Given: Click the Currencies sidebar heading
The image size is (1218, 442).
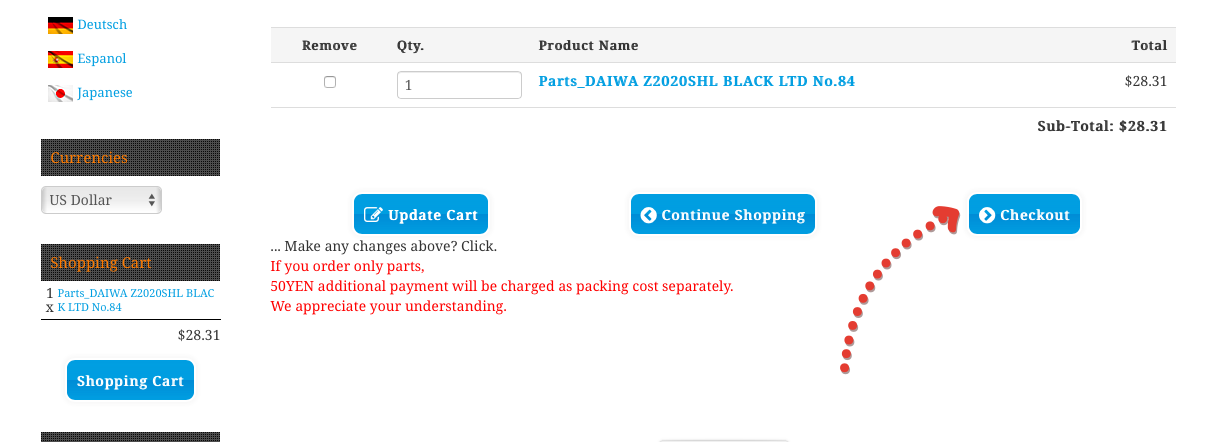Looking at the screenshot, I should click(x=89, y=158).
